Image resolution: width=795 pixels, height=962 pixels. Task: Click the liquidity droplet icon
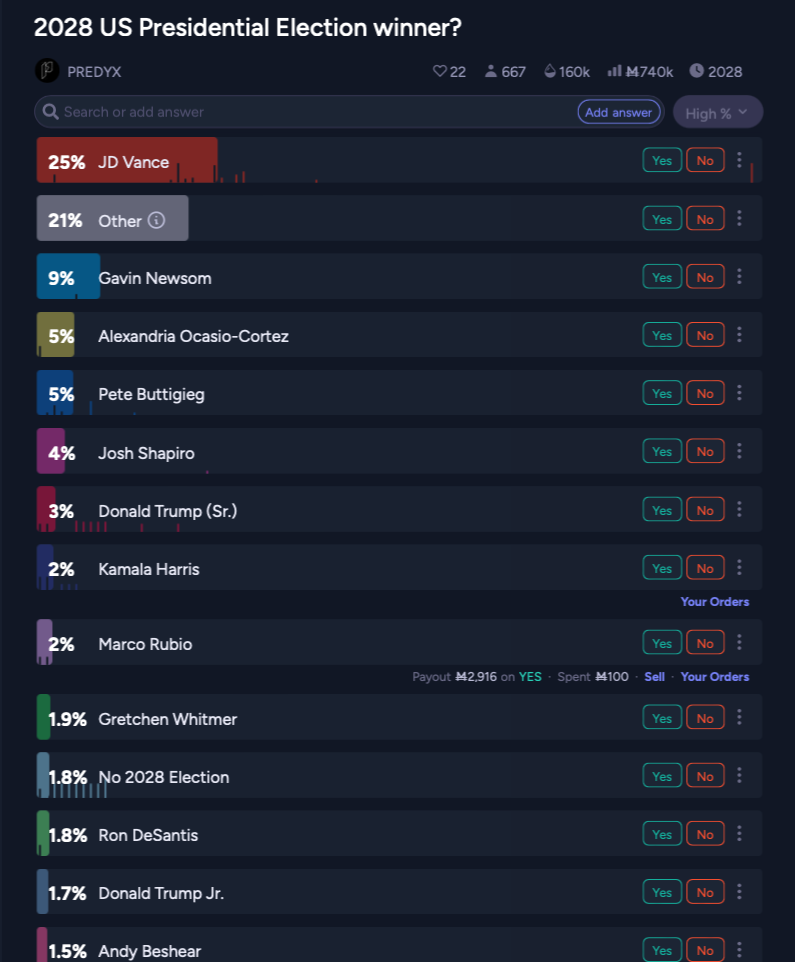click(x=549, y=72)
